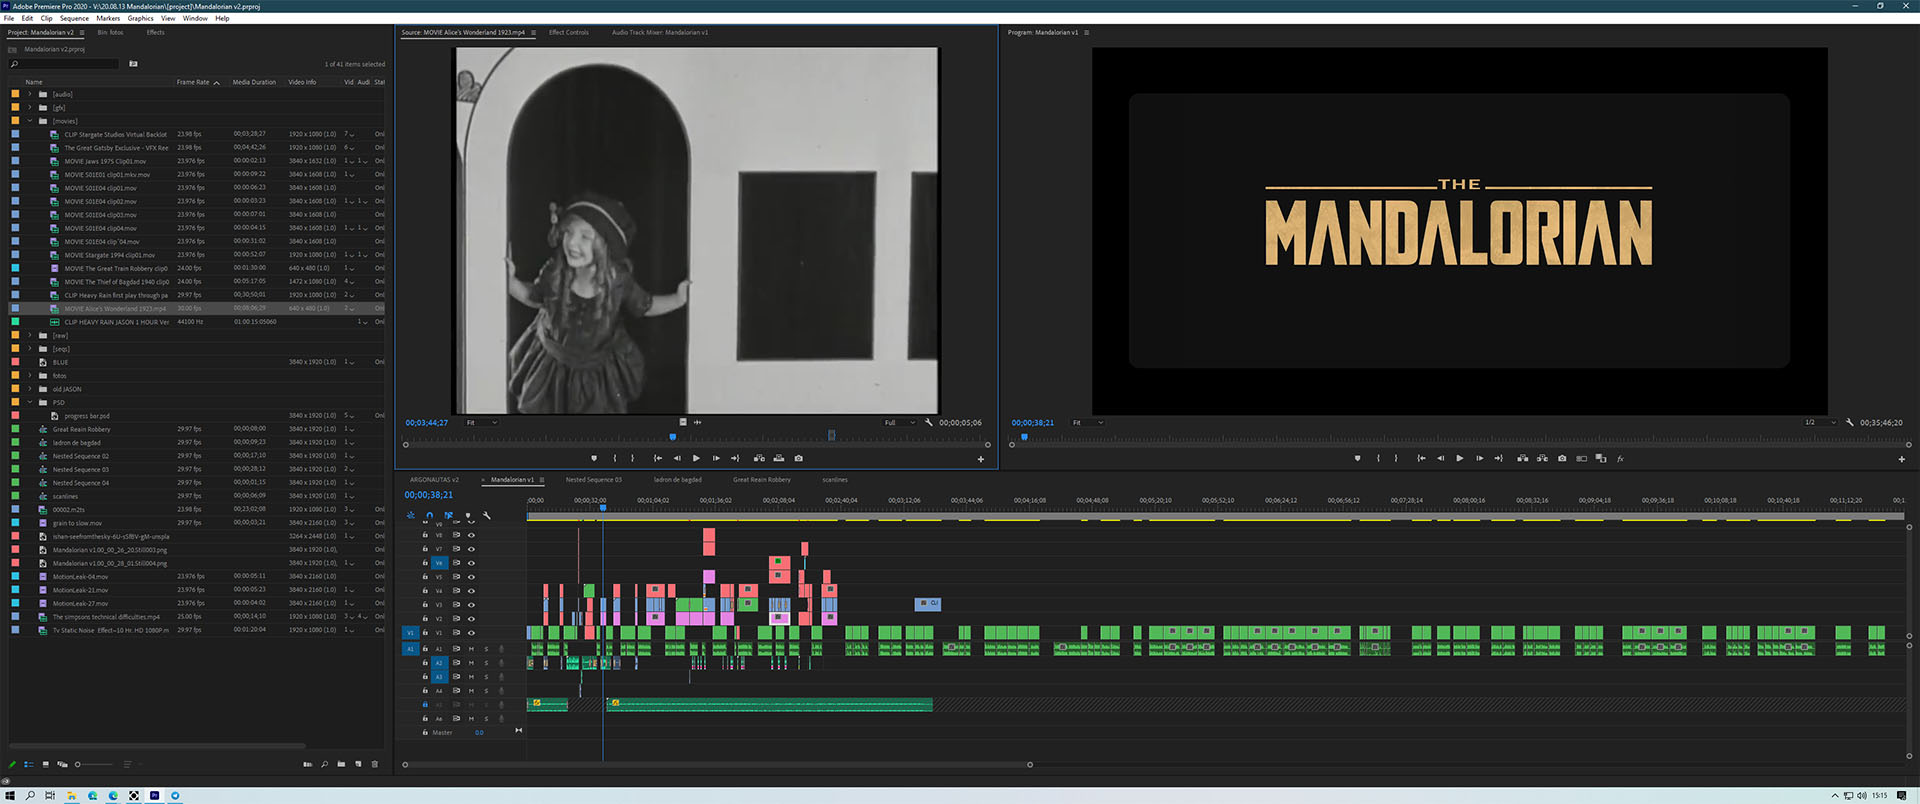Expand the [gfx] bin
This screenshot has width=1920, height=804.
click(30, 107)
